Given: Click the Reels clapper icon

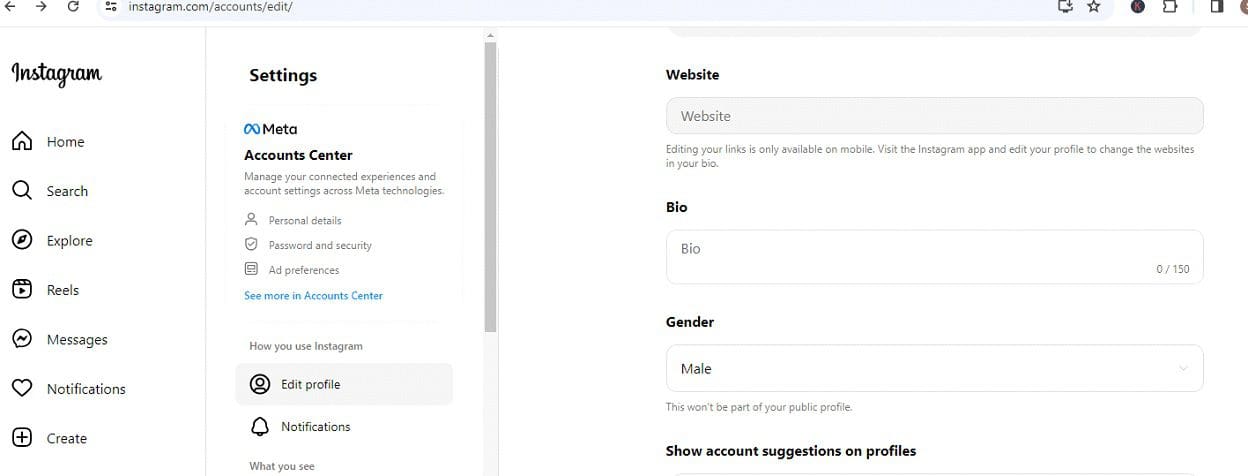Looking at the screenshot, I should tap(22, 289).
